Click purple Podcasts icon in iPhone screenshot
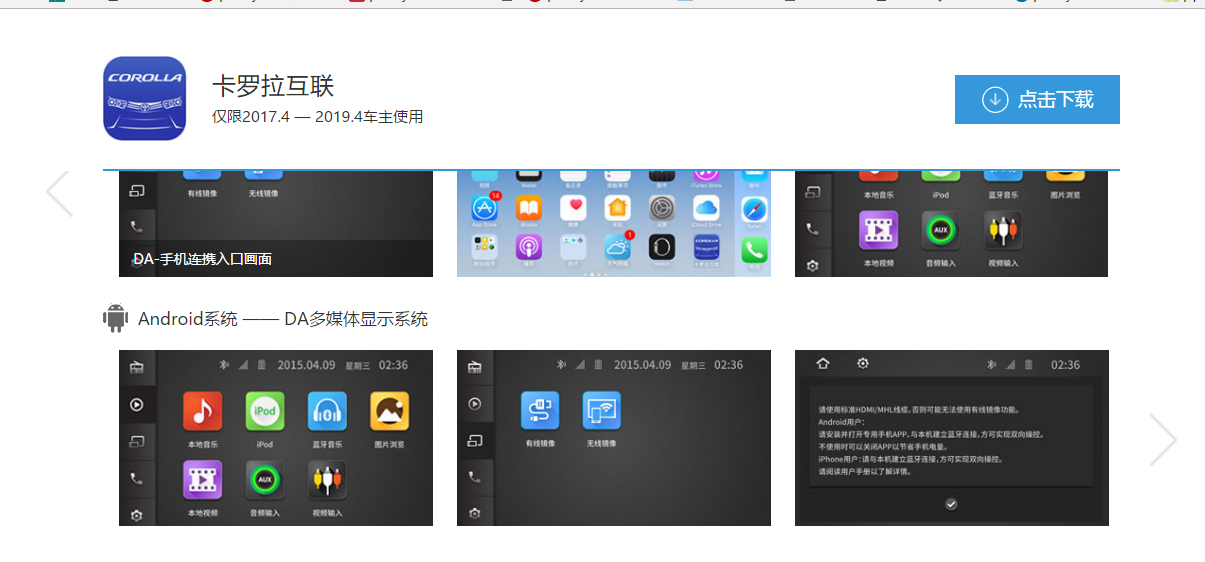Viewport: 1205px width, 562px height. click(x=529, y=247)
